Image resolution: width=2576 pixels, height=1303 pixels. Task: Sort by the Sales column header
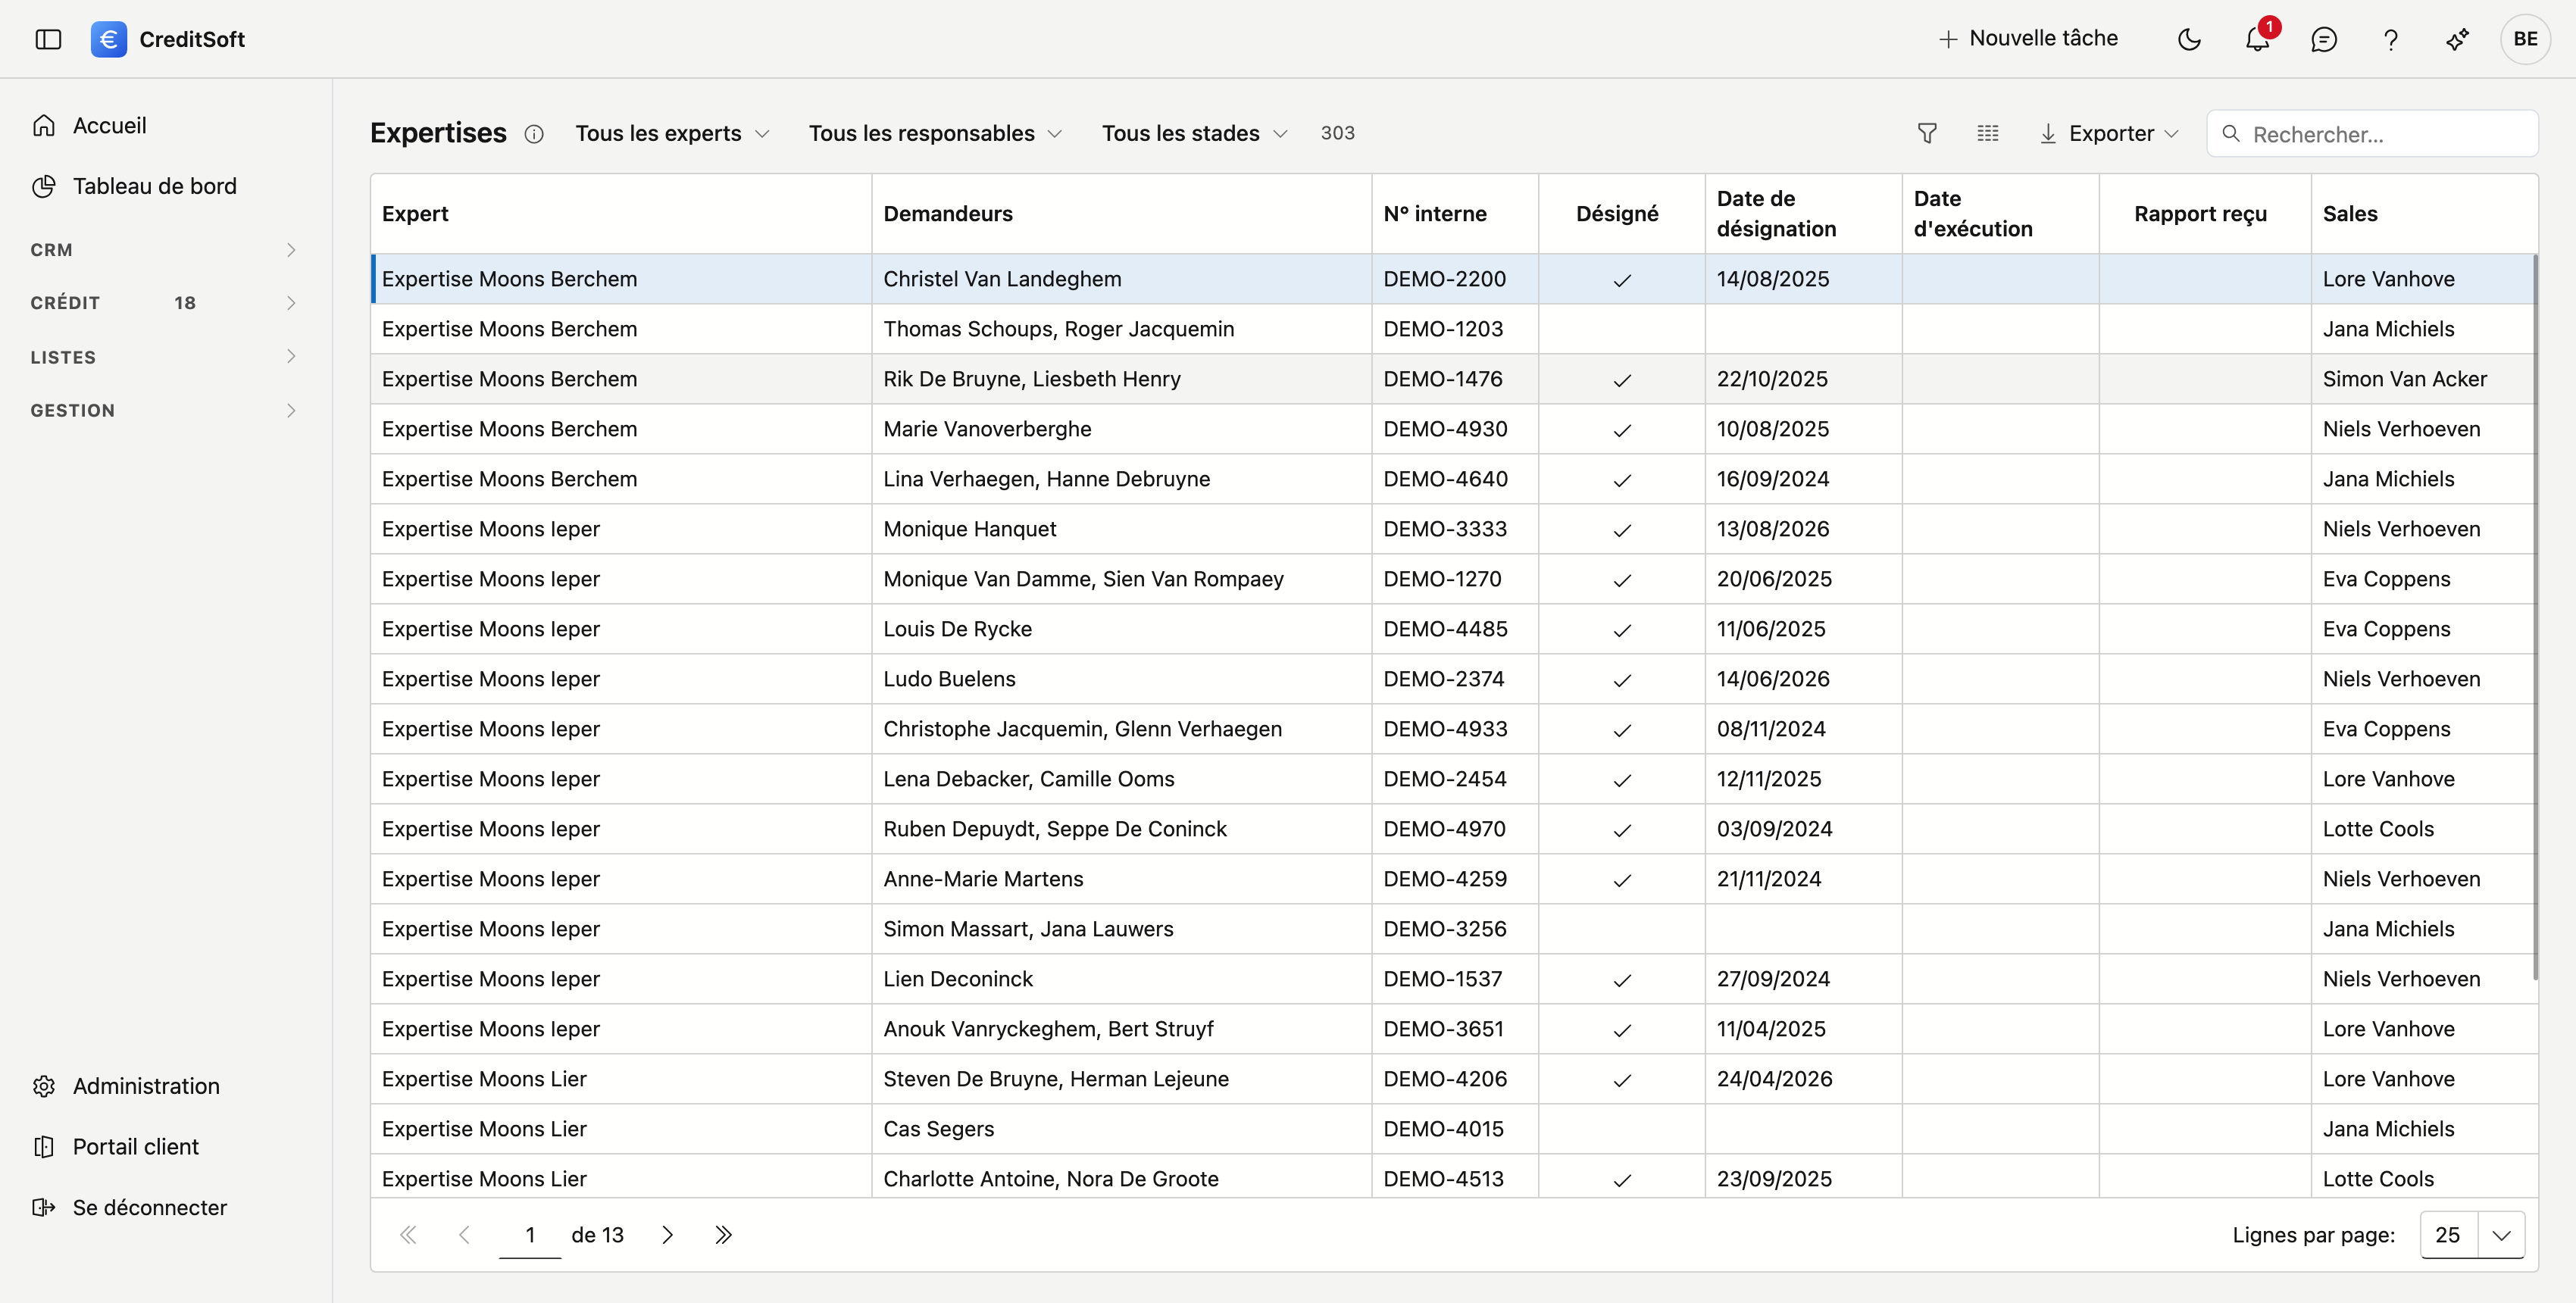pyautogui.click(x=2424, y=214)
